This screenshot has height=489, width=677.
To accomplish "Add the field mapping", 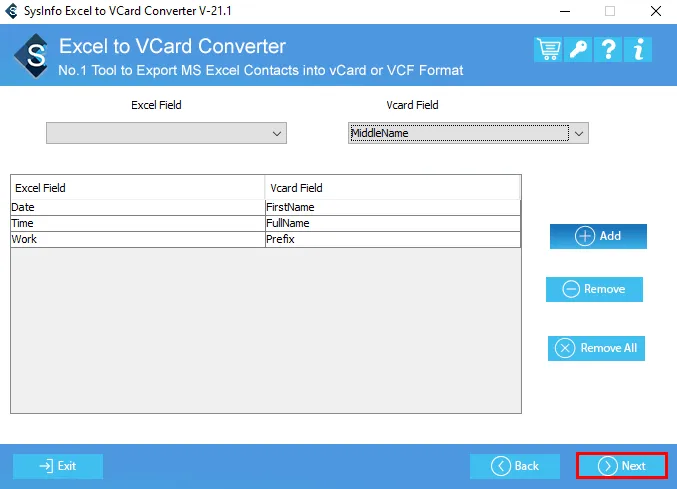I will [598, 236].
